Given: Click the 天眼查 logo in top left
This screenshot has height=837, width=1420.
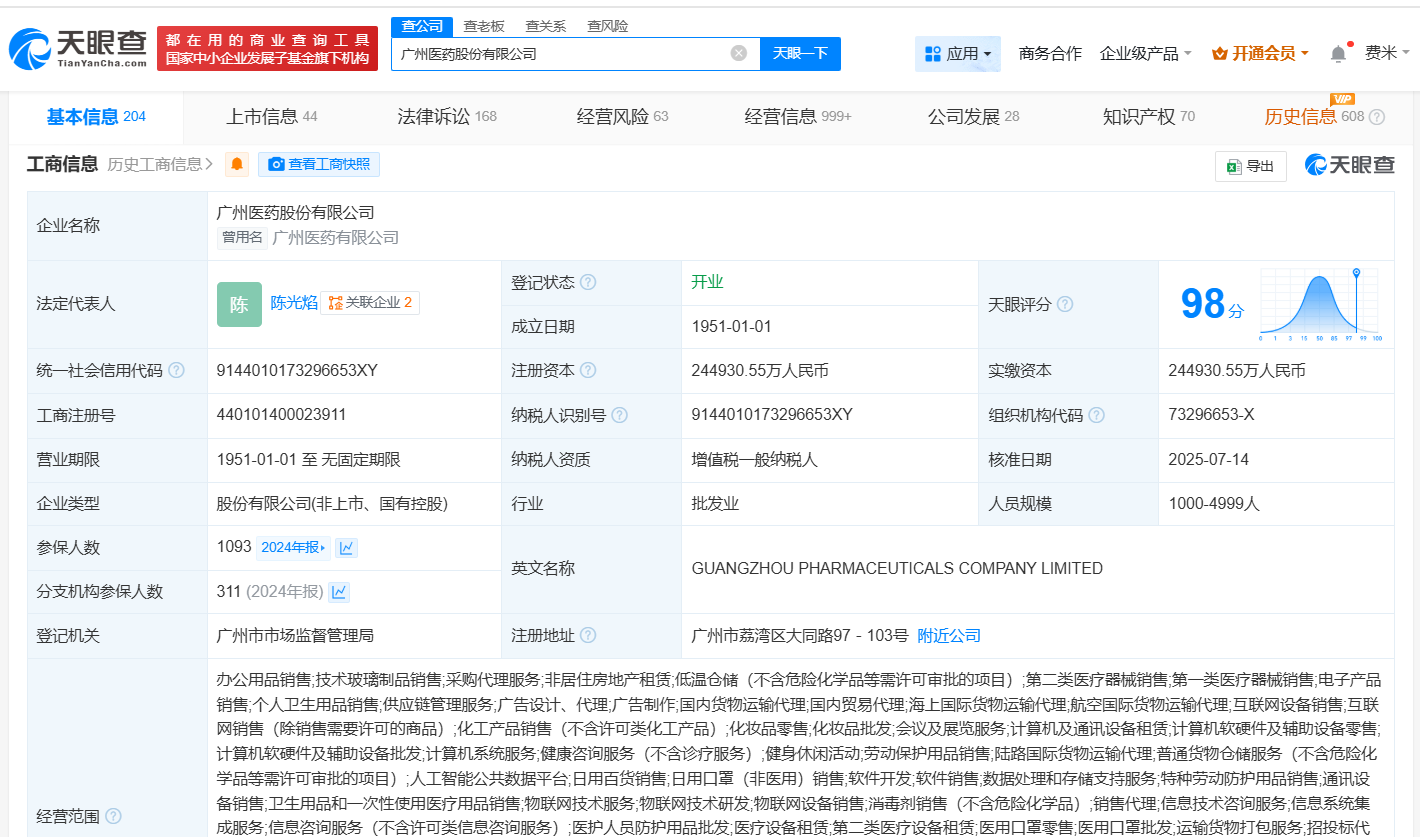Looking at the screenshot, I should coord(78,46).
